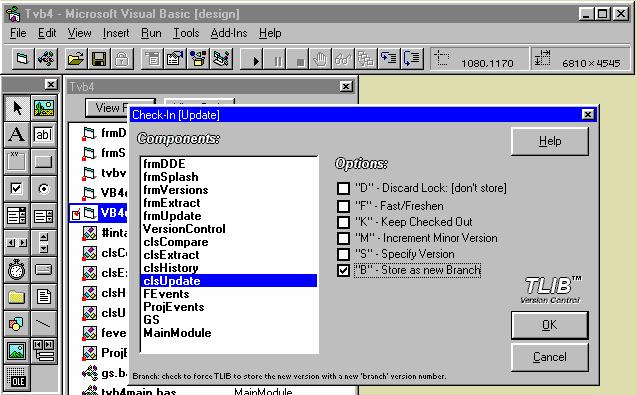This screenshot has height=395, width=637.
Task: Click the End stop toolbar button
Action: click(298, 59)
